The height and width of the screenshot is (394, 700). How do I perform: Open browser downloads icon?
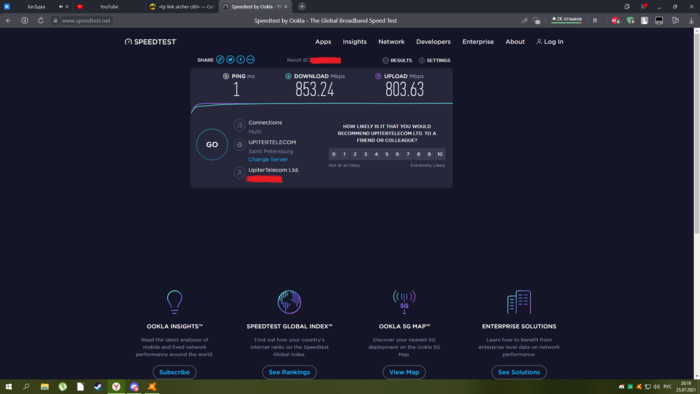(691, 21)
